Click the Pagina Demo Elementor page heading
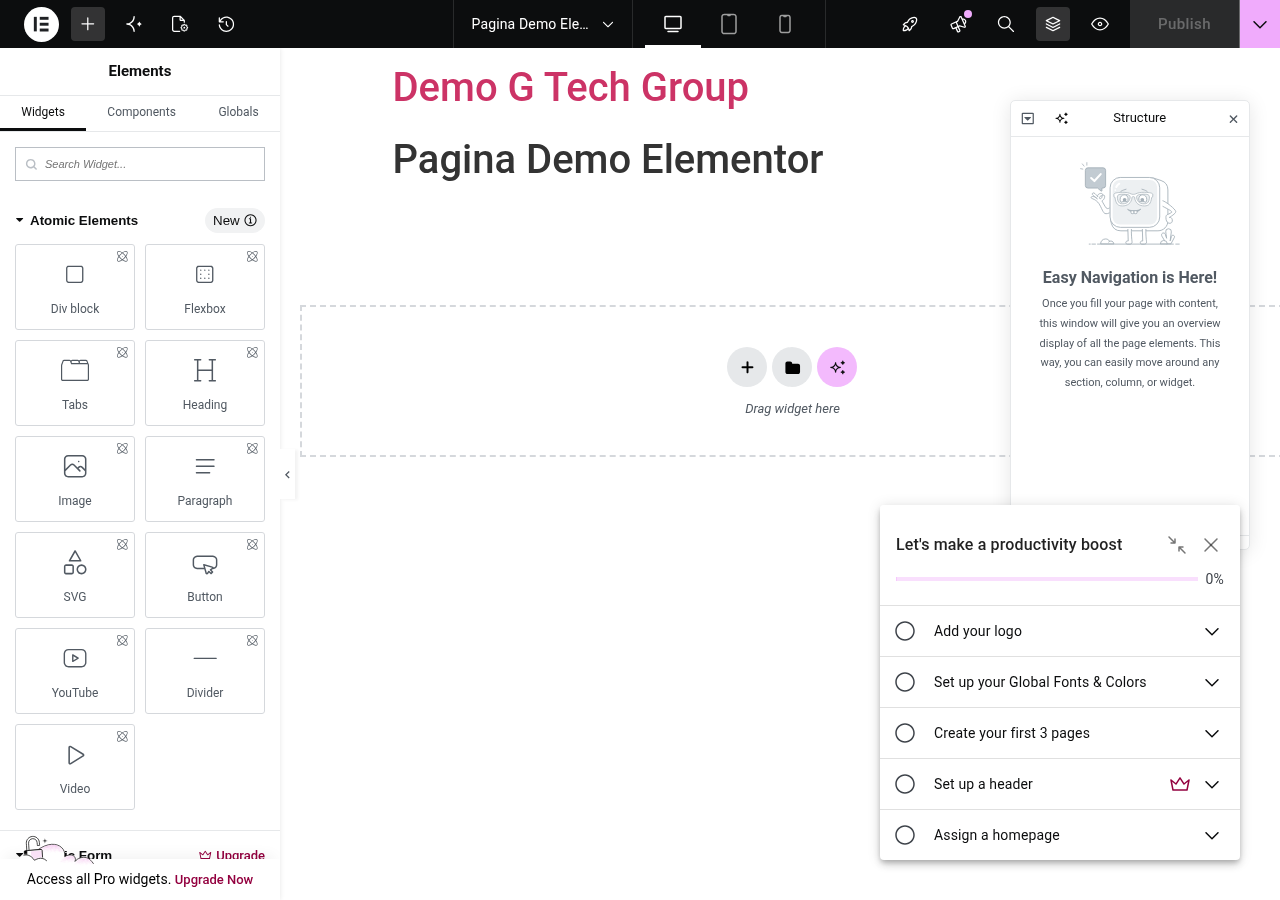 point(608,159)
